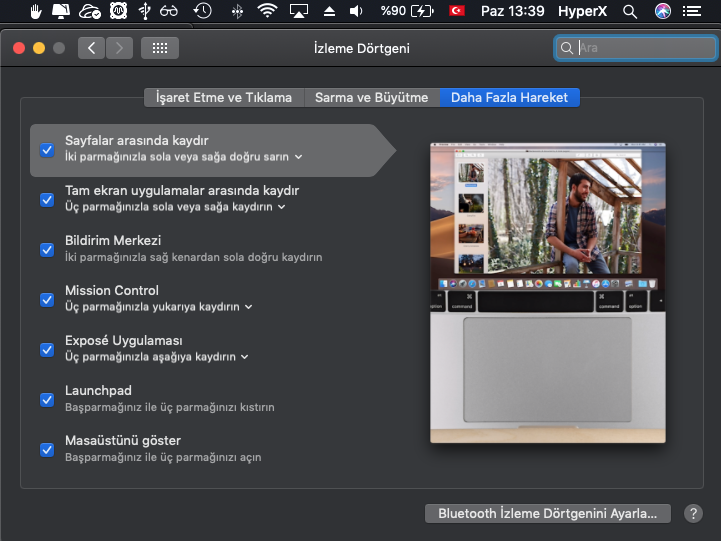Toggle the Masaüstünü göster checkbox
721x541 pixels.
pyautogui.click(x=47, y=449)
